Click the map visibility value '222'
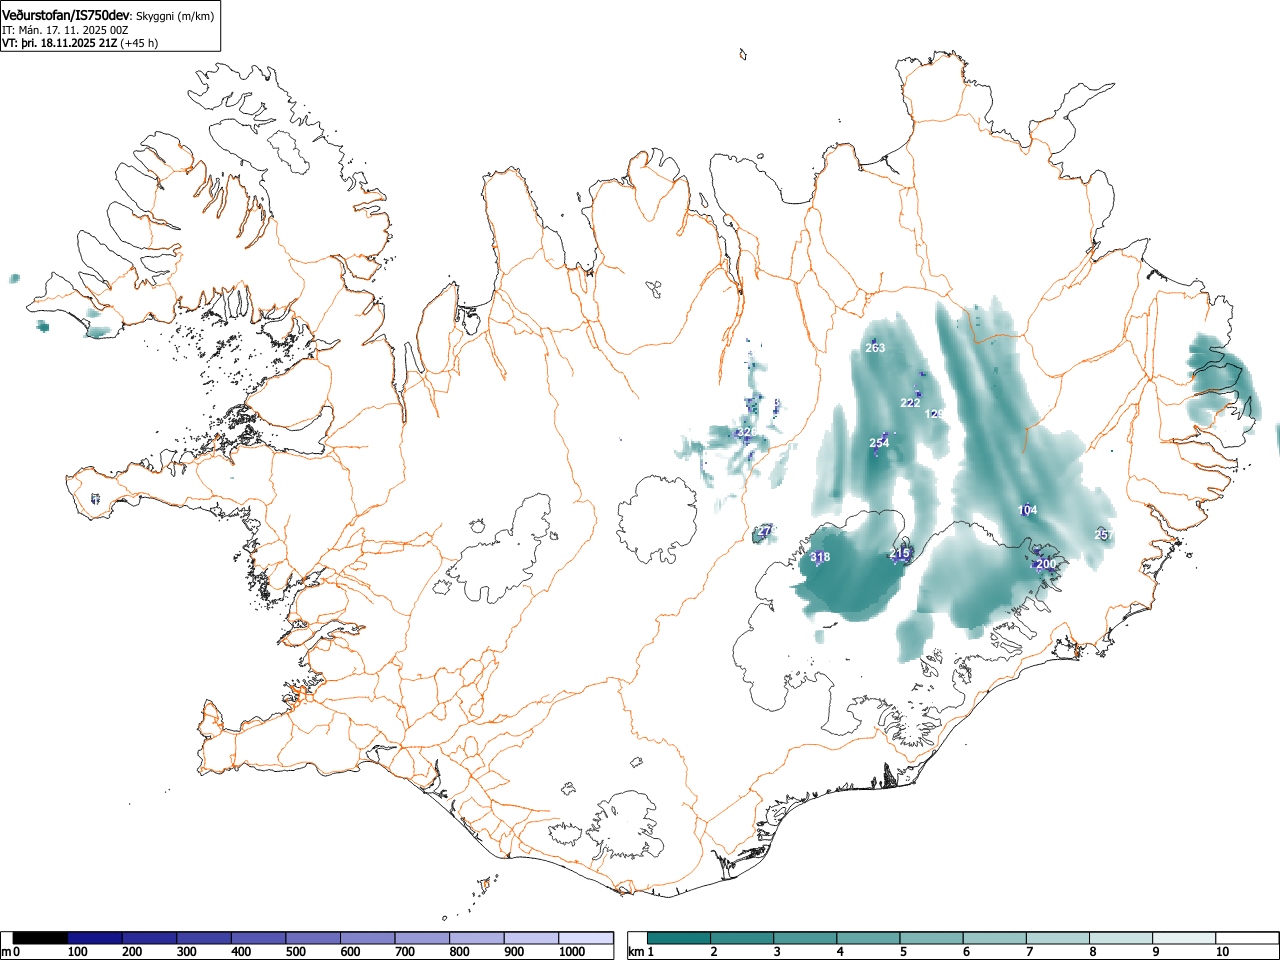Viewport: 1280px width, 960px height. [x=910, y=403]
